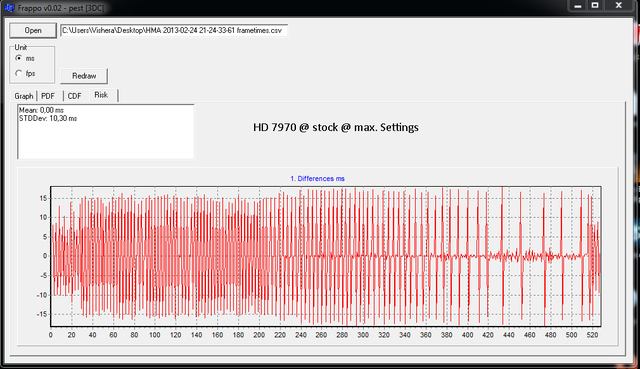
Task: Switch to the PDF tab
Action: 48,96
